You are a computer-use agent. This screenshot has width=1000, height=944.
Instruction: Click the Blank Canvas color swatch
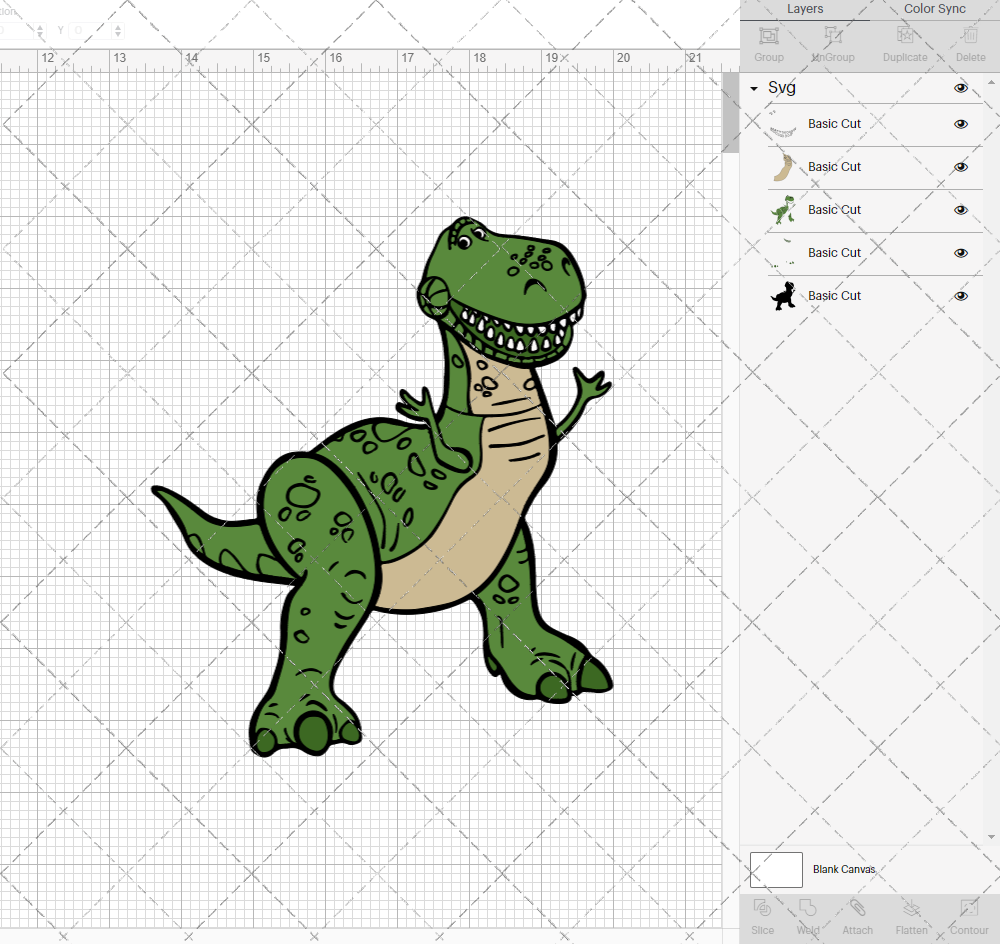tap(776, 869)
